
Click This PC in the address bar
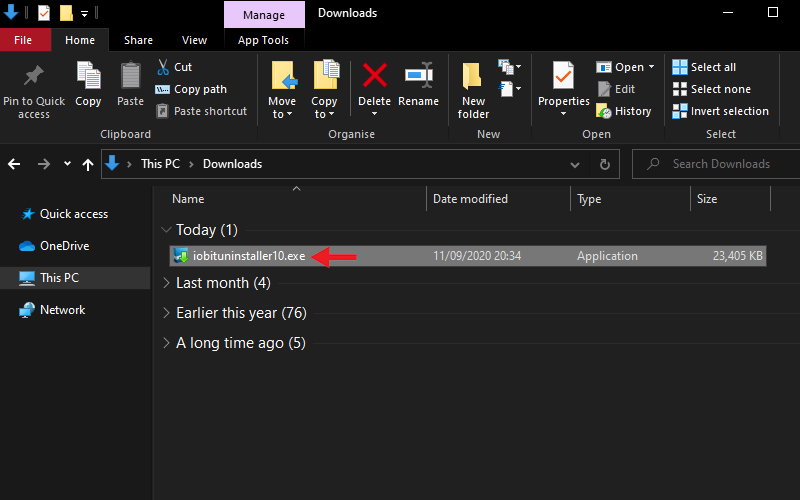point(160,164)
